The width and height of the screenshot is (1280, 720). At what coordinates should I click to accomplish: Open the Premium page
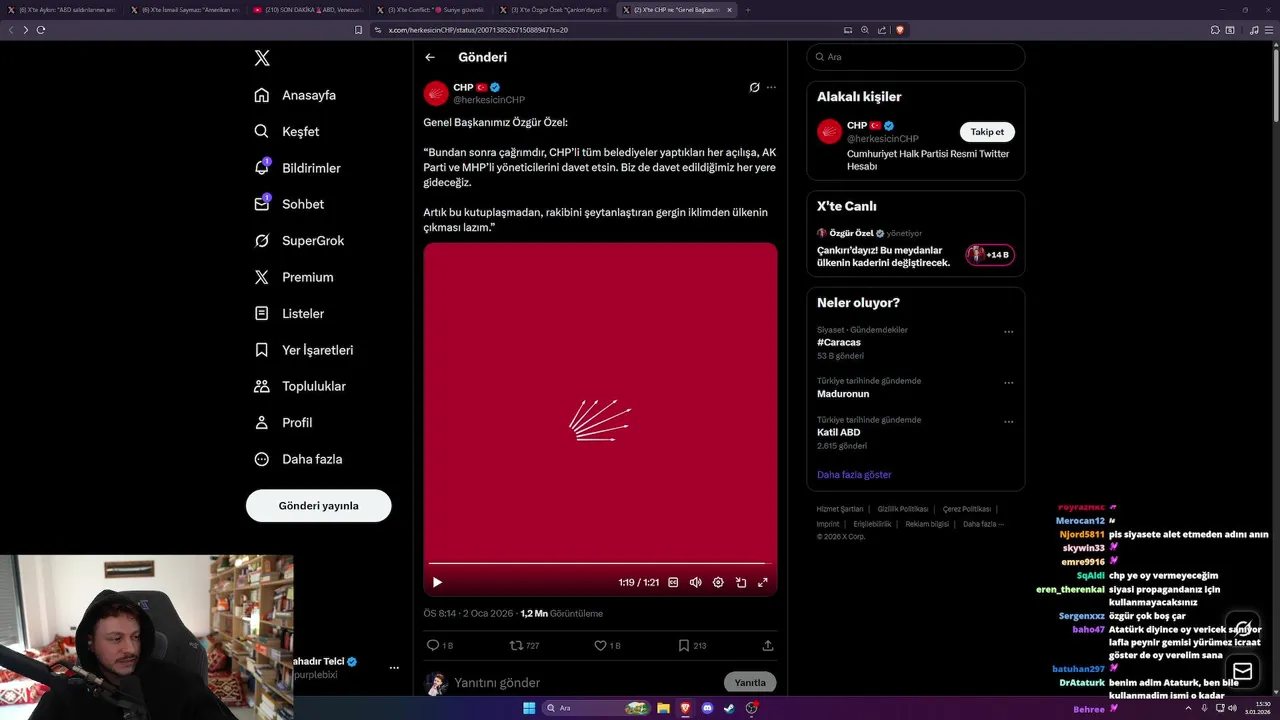[294, 277]
